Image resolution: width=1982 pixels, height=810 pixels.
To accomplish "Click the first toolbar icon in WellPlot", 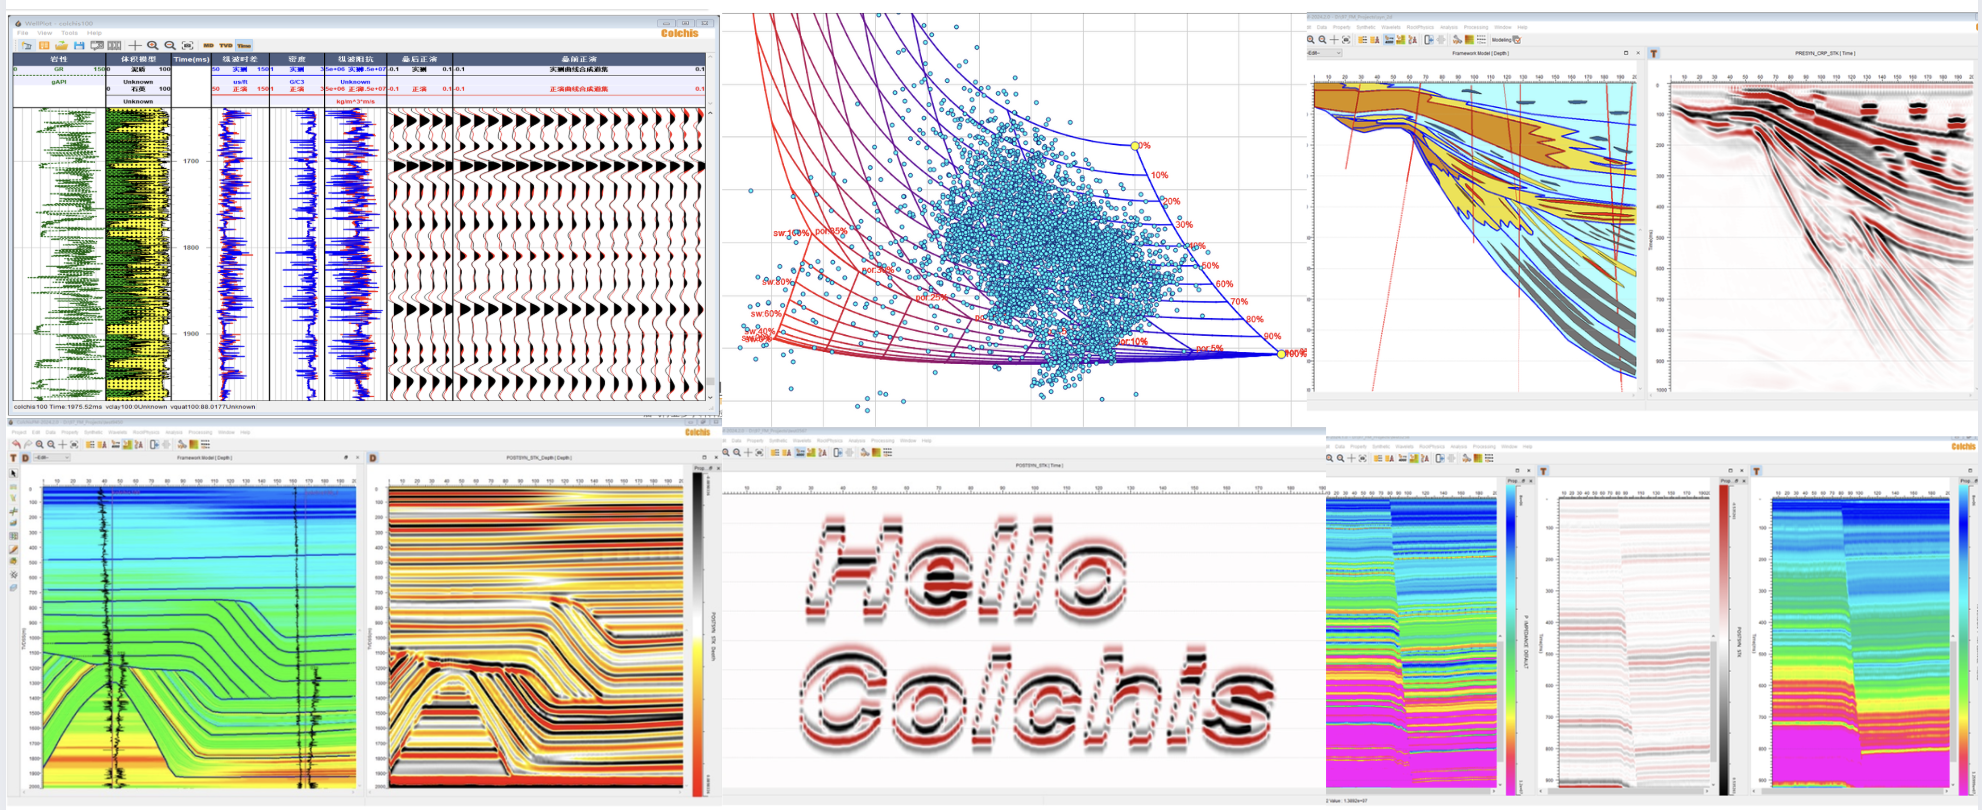I will pos(27,45).
